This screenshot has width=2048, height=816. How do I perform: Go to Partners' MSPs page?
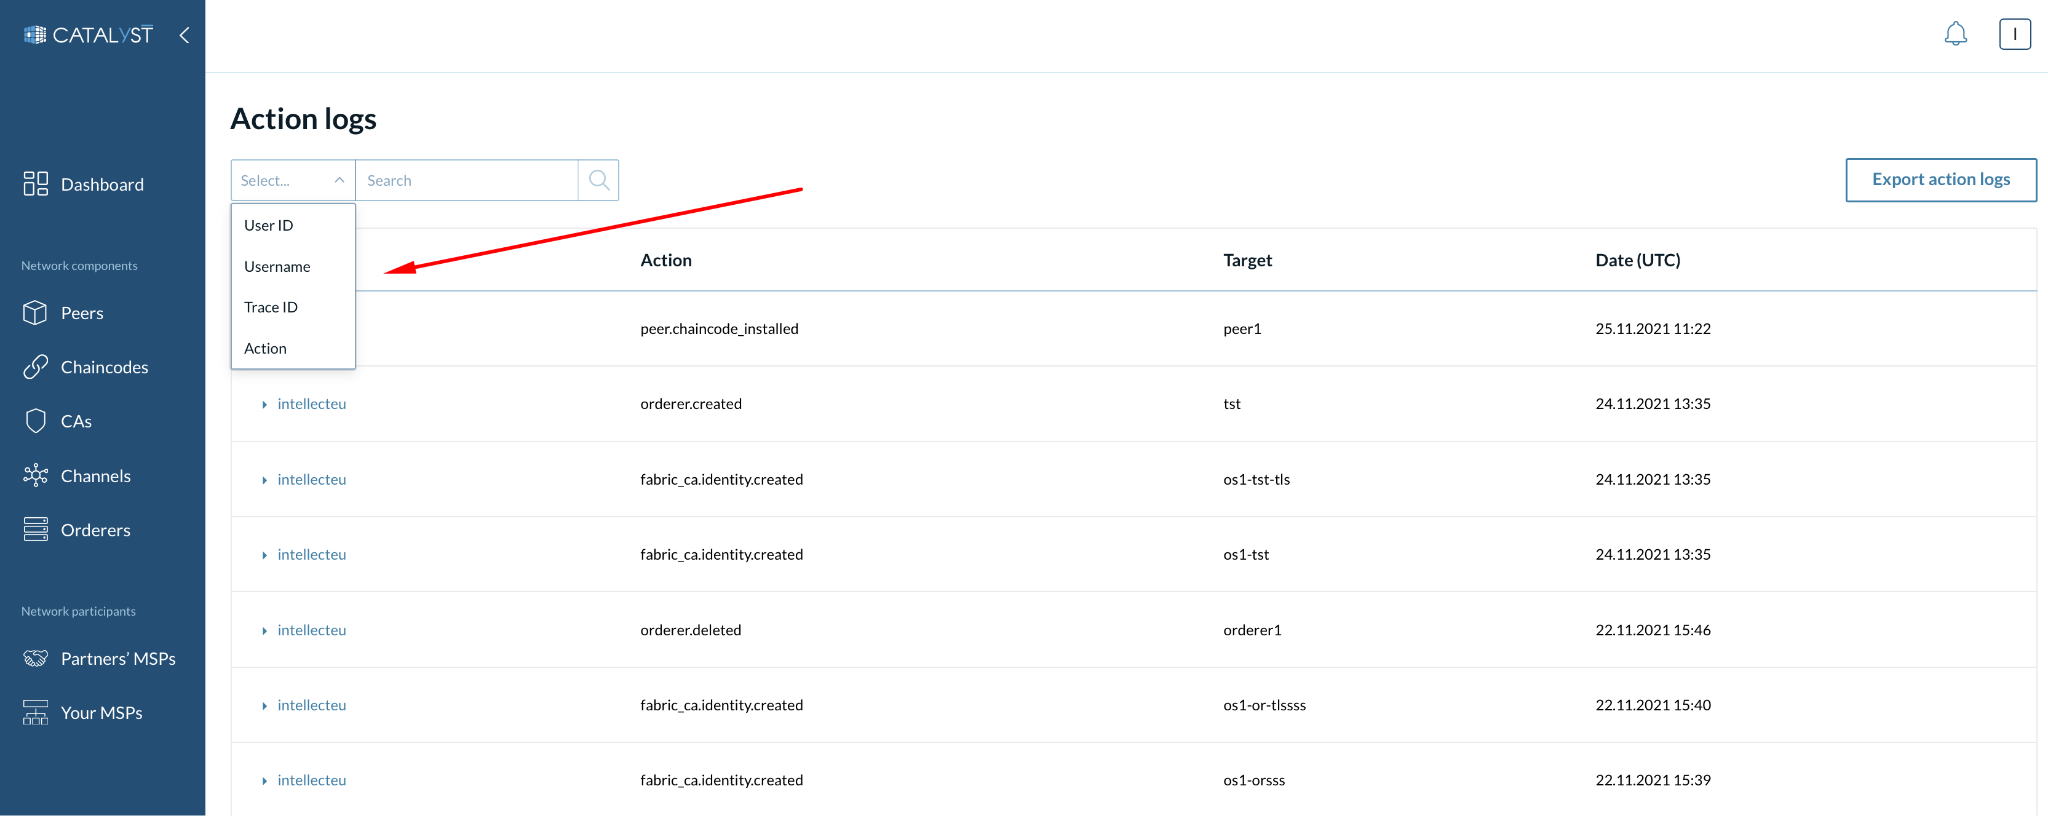pyautogui.click(x=118, y=659)
